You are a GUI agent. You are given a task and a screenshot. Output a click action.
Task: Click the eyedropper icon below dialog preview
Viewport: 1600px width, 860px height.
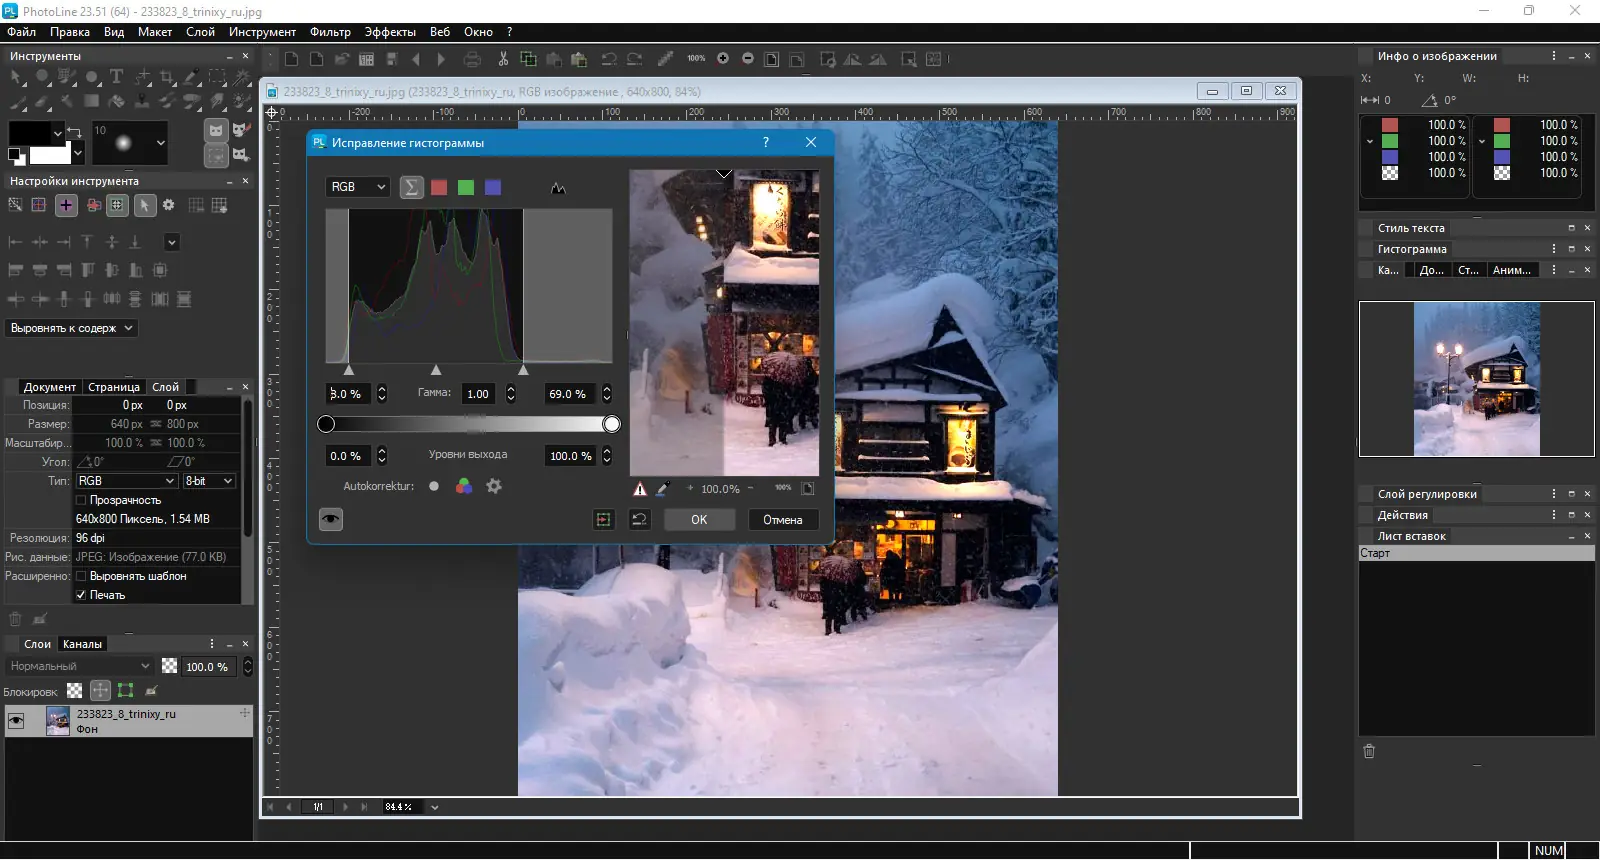click(x=662, y=489)
